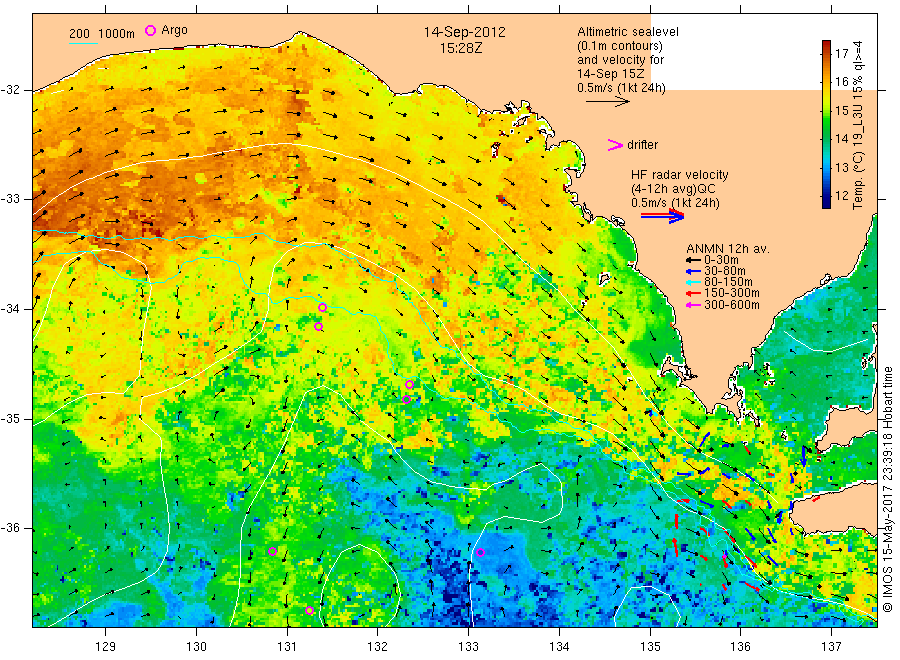Screen dimensions: 900x660
Task: Click the color bar tick label '15'
Action: click(842, 110)
